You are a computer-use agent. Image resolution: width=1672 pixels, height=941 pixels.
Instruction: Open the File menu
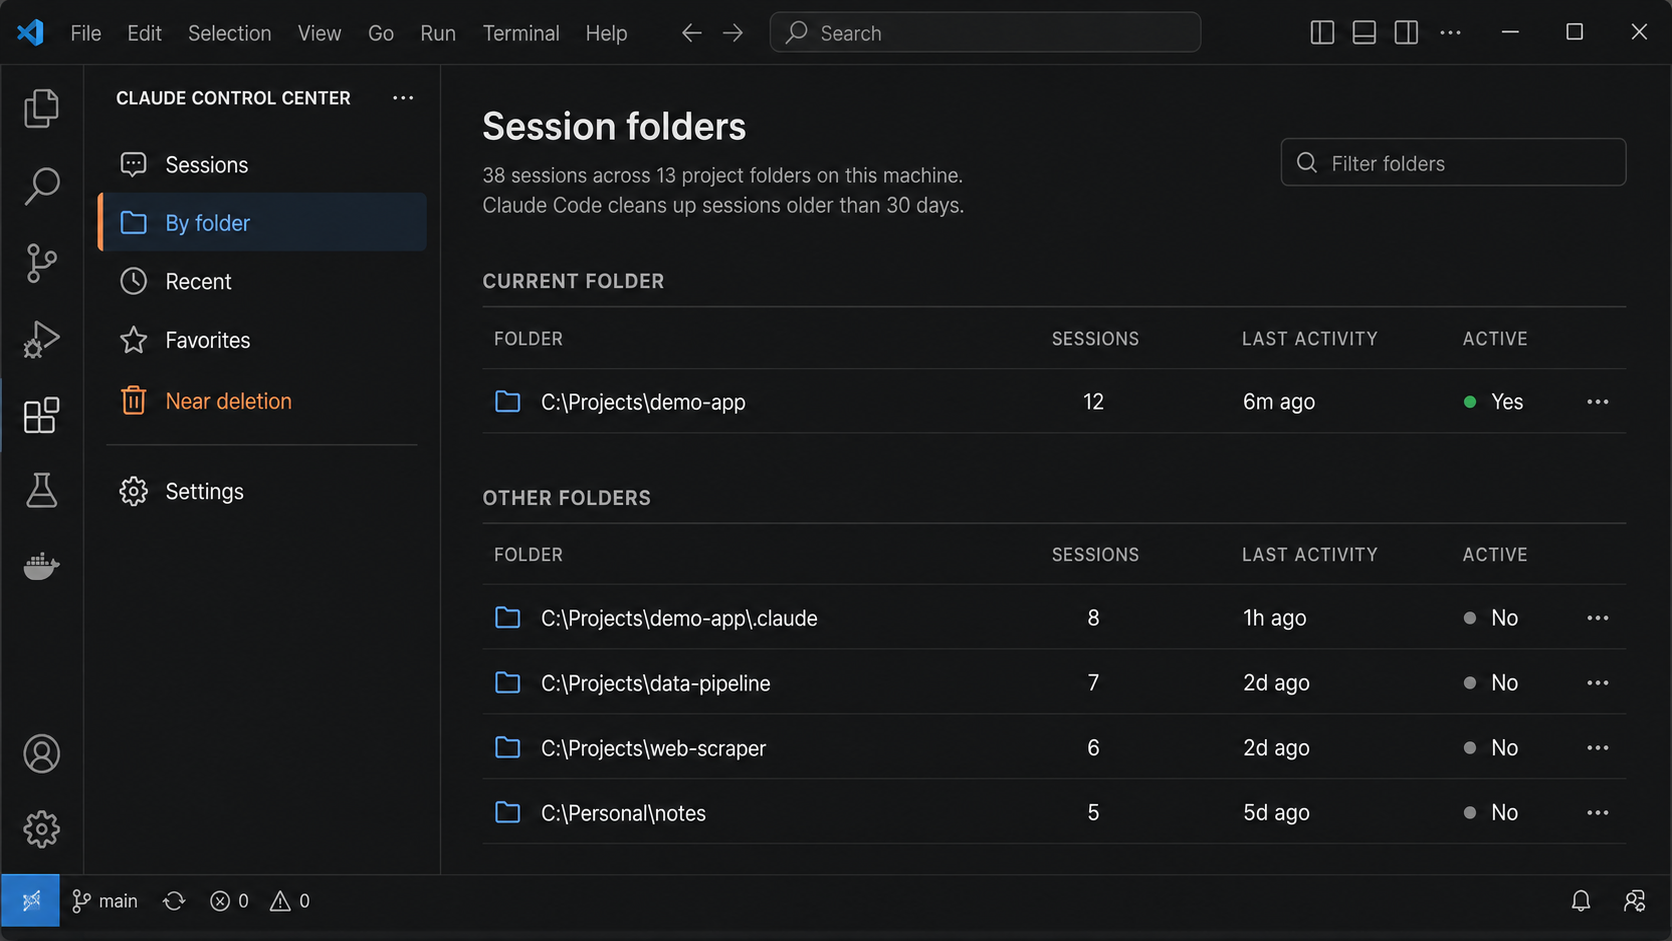pos(86,33)
